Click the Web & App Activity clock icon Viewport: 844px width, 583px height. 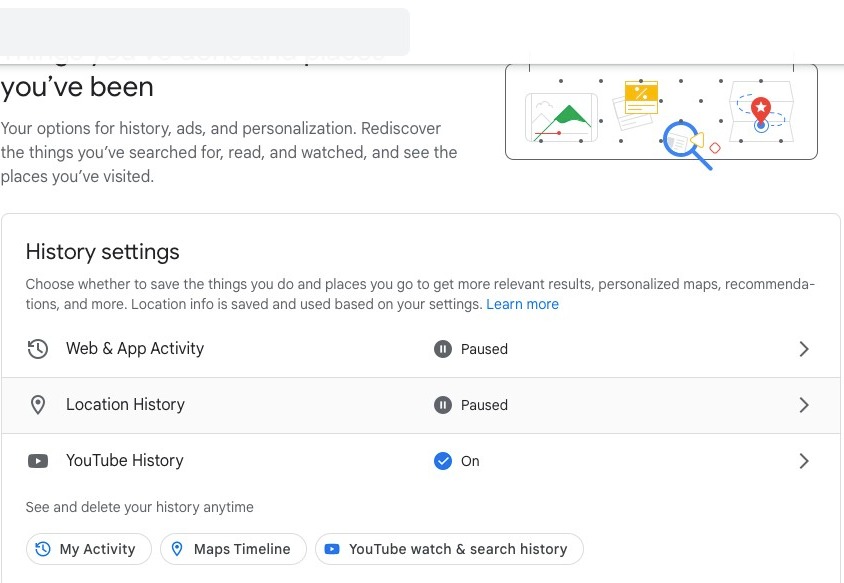[38, 349]
